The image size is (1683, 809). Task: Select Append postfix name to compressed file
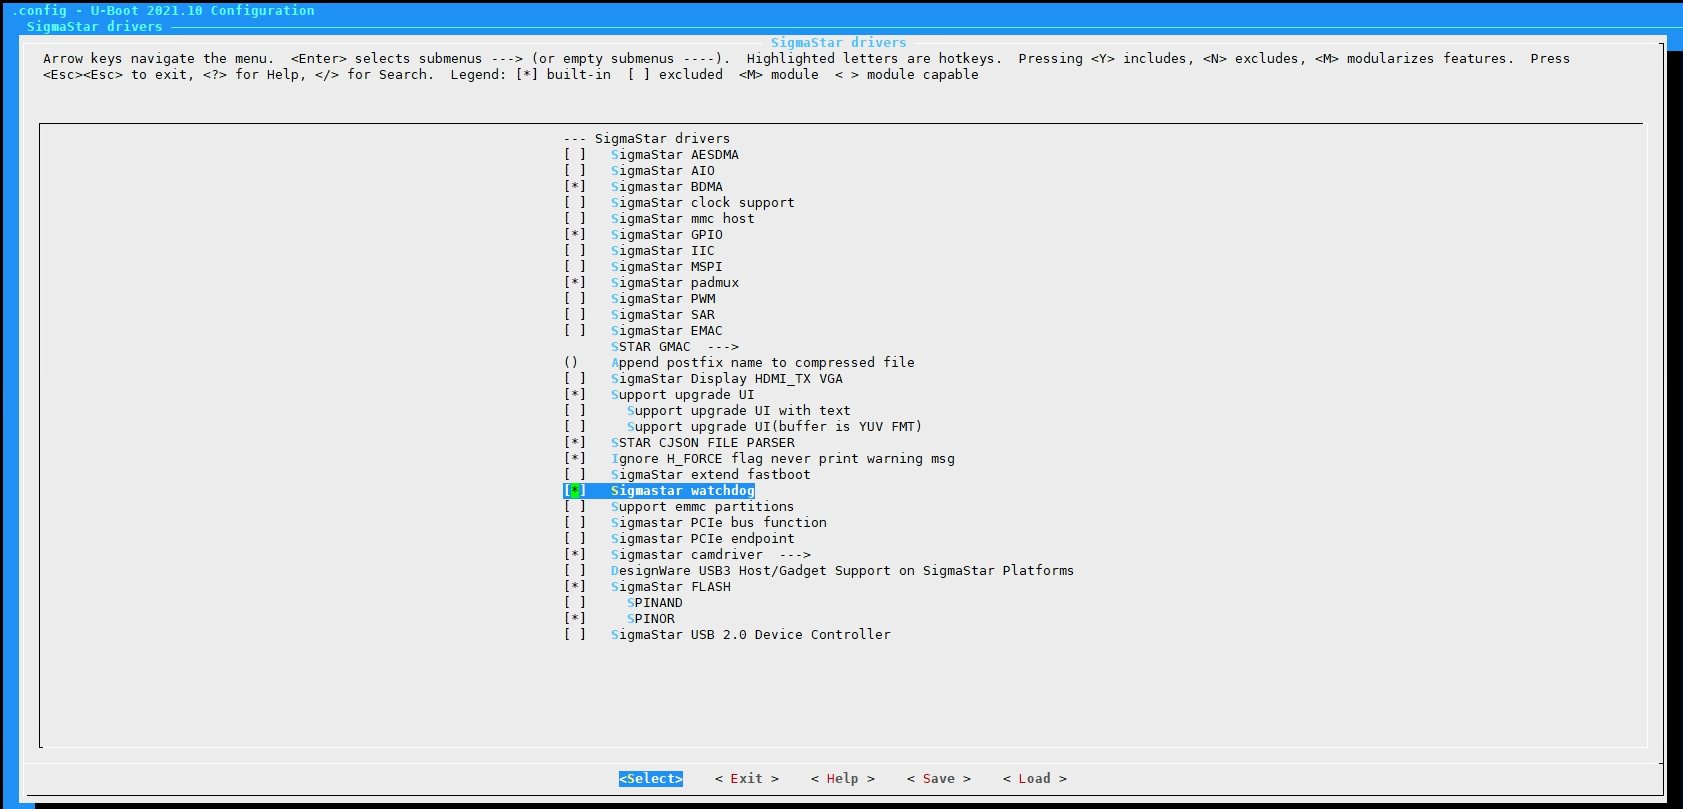(x=739, y=363)
